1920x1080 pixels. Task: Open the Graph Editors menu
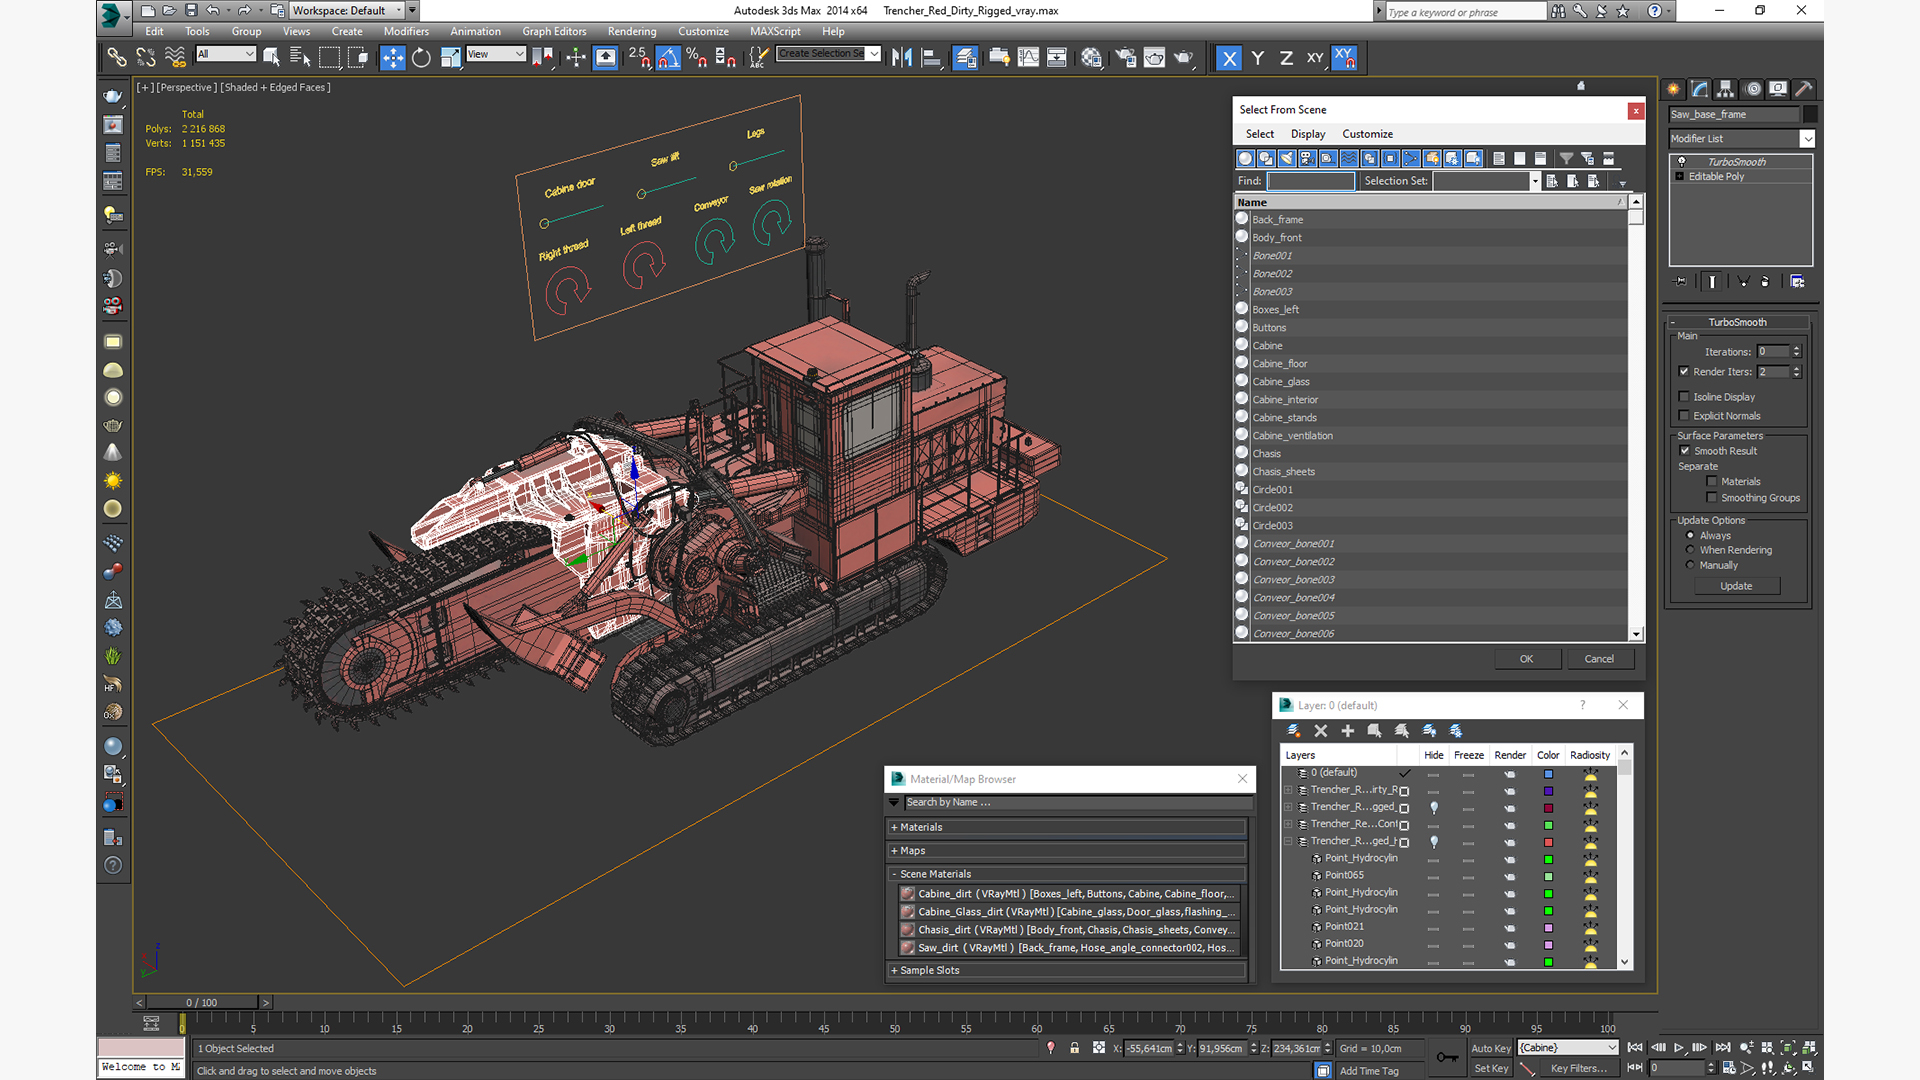coord(554,32)
